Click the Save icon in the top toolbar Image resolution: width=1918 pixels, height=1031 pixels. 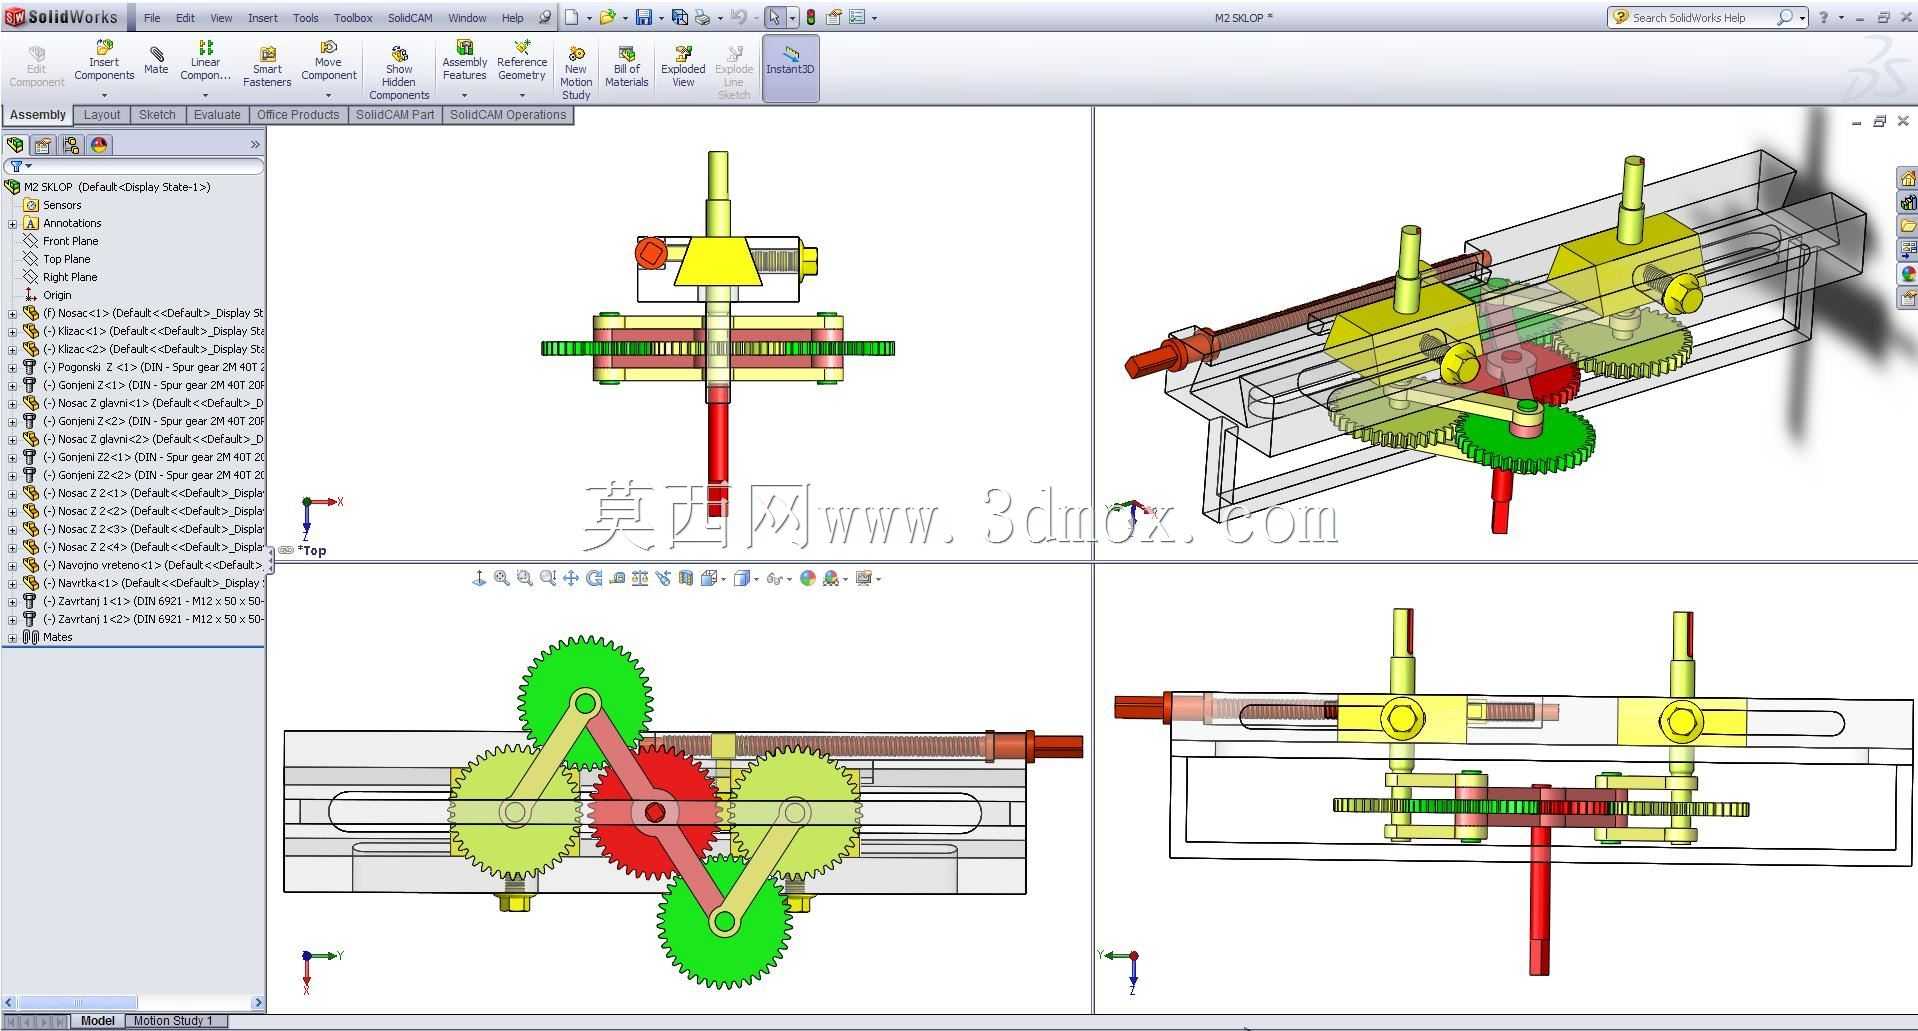coord(644,17)
